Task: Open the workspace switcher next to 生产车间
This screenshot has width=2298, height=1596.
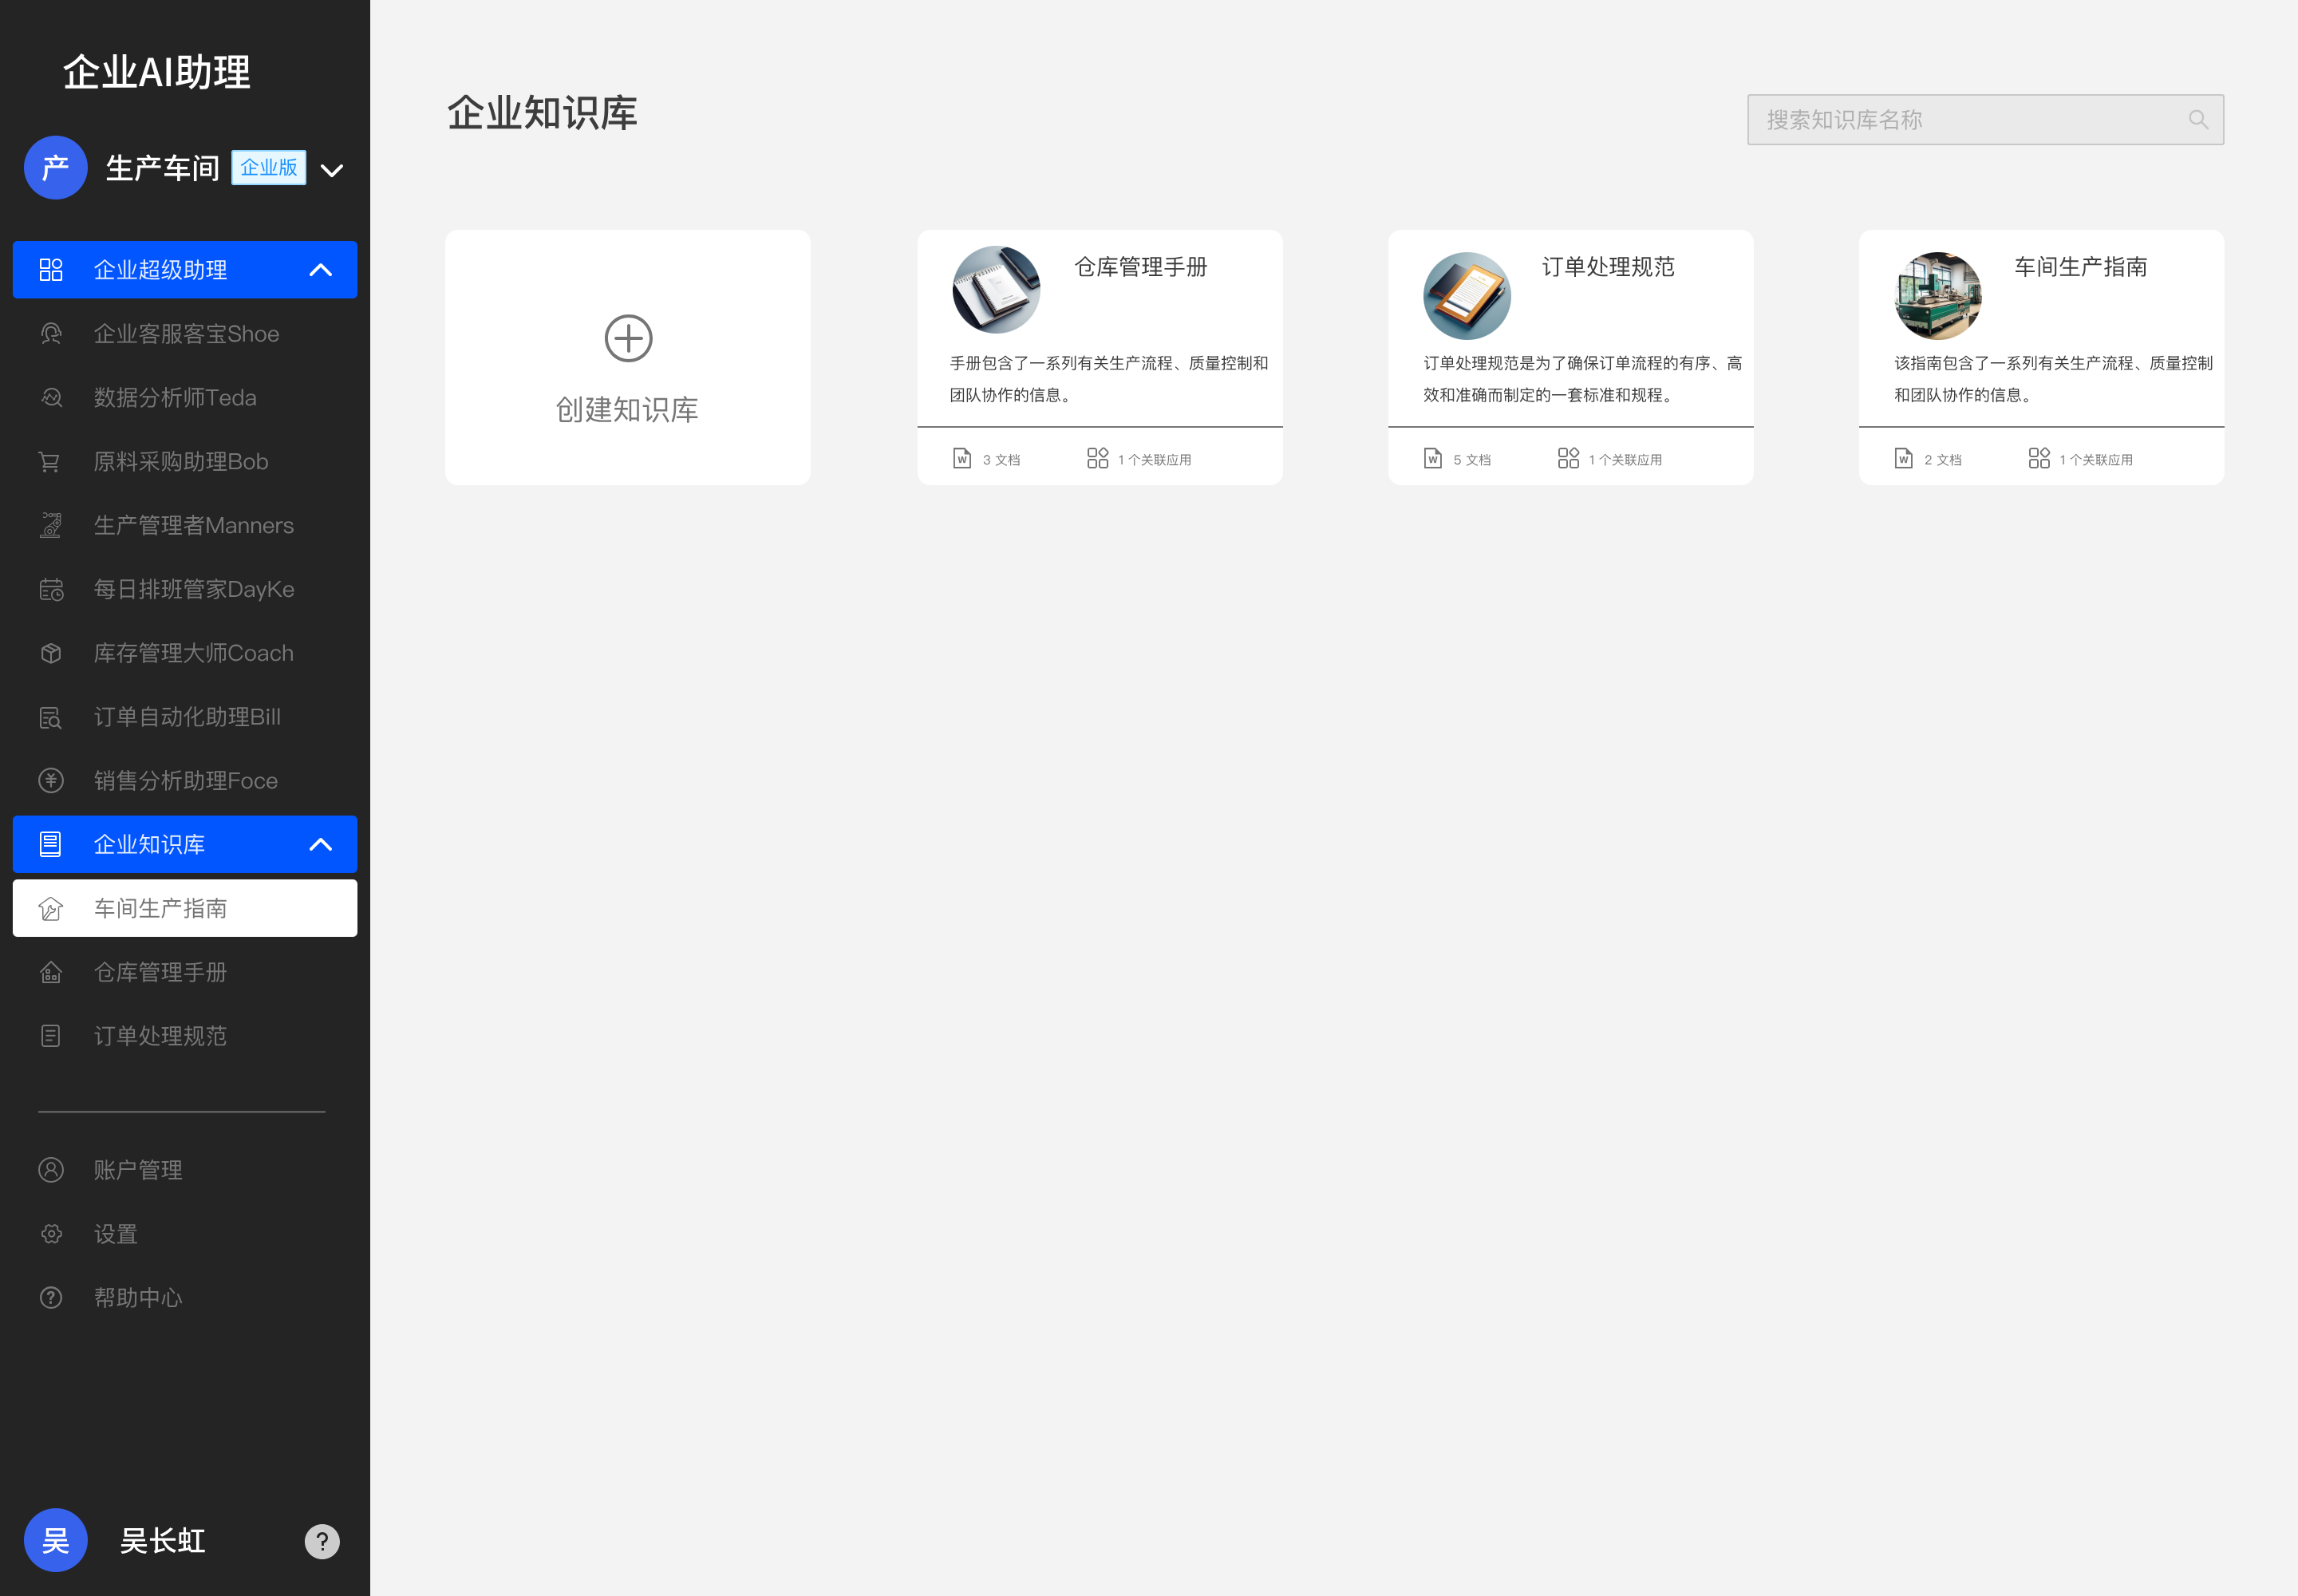Action: click(x=331, y=169)
